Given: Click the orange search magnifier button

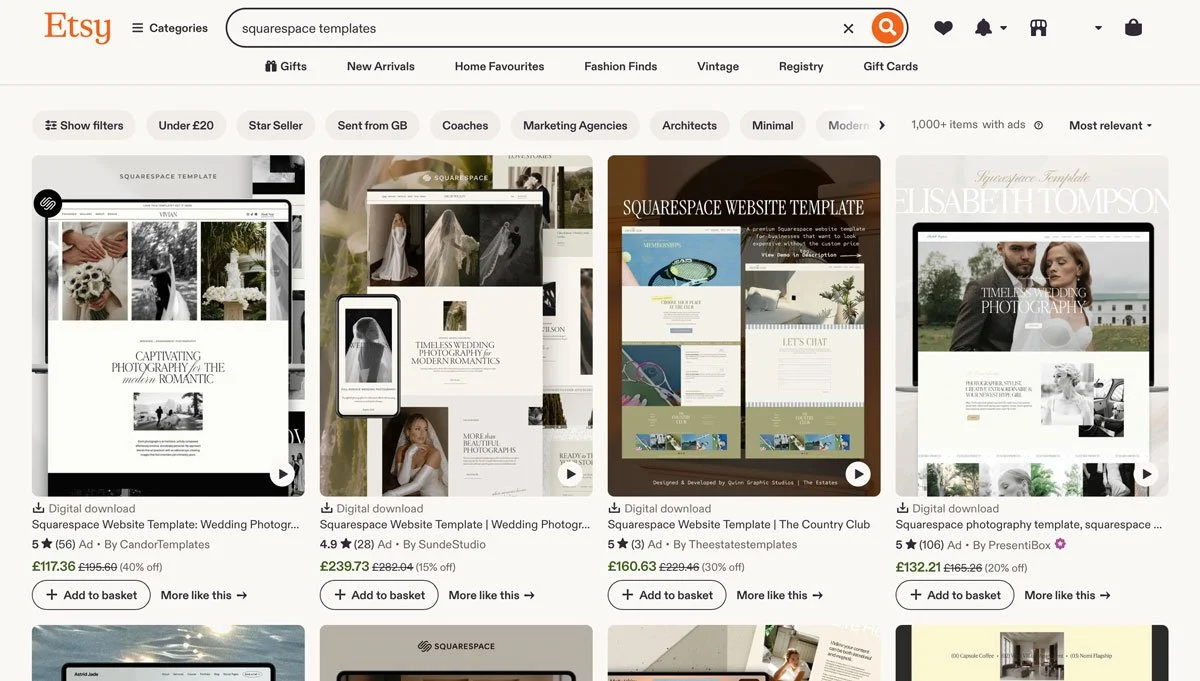Looking at the screenshot, I should click(x=887, y=28).
